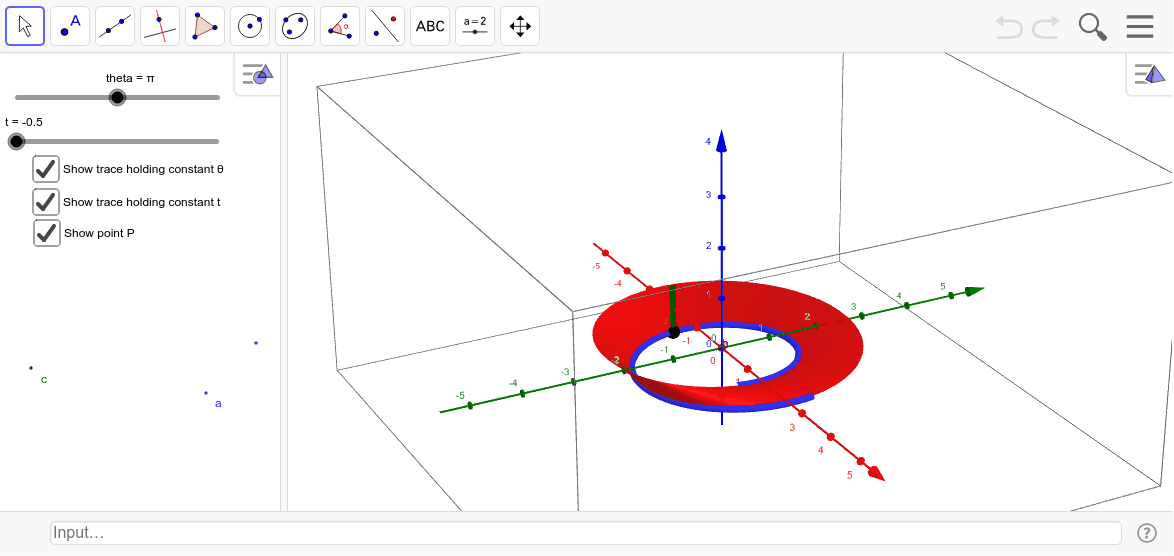Select the Angle tool
The image size is (1174, 556).
coord(340,26)
